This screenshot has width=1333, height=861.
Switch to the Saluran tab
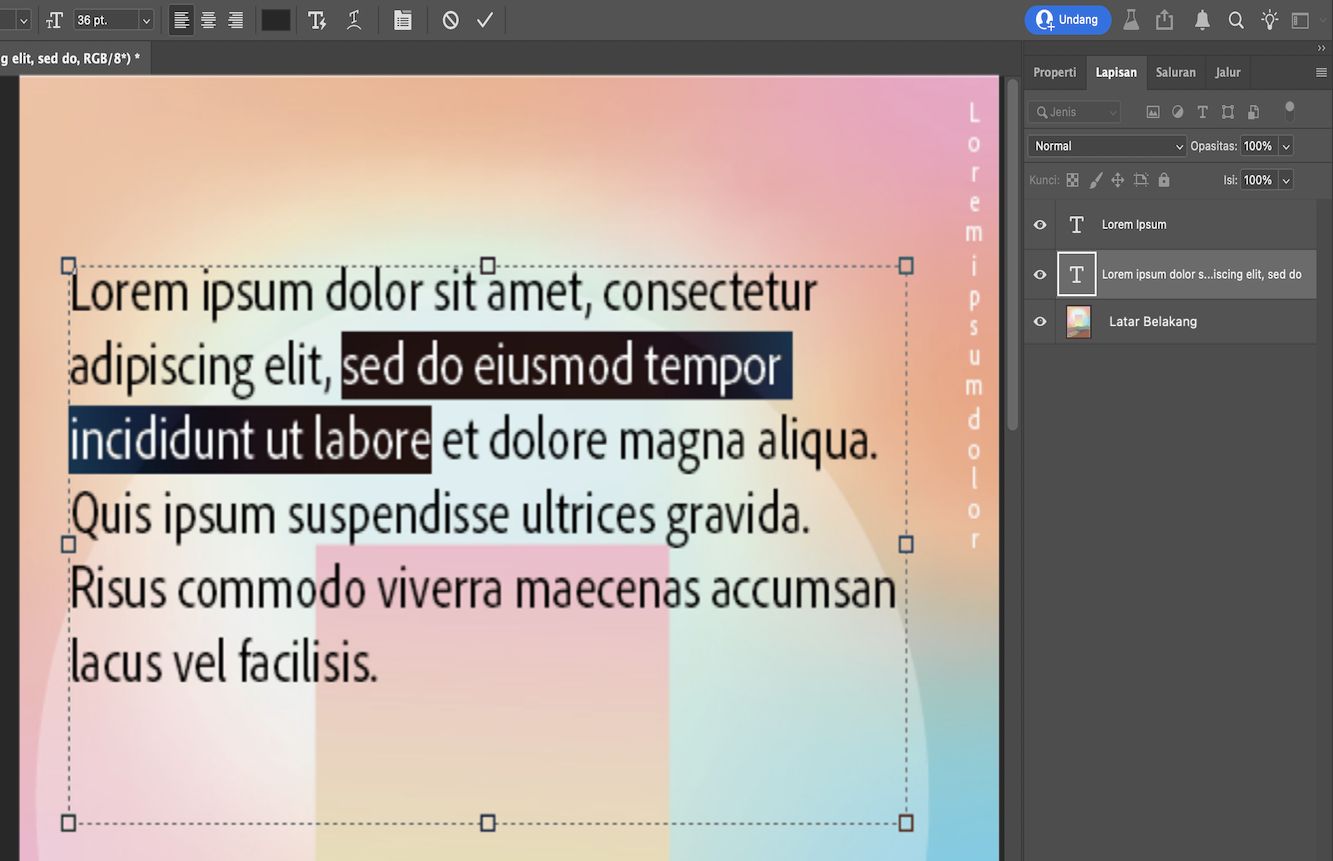pos(1175,72)
